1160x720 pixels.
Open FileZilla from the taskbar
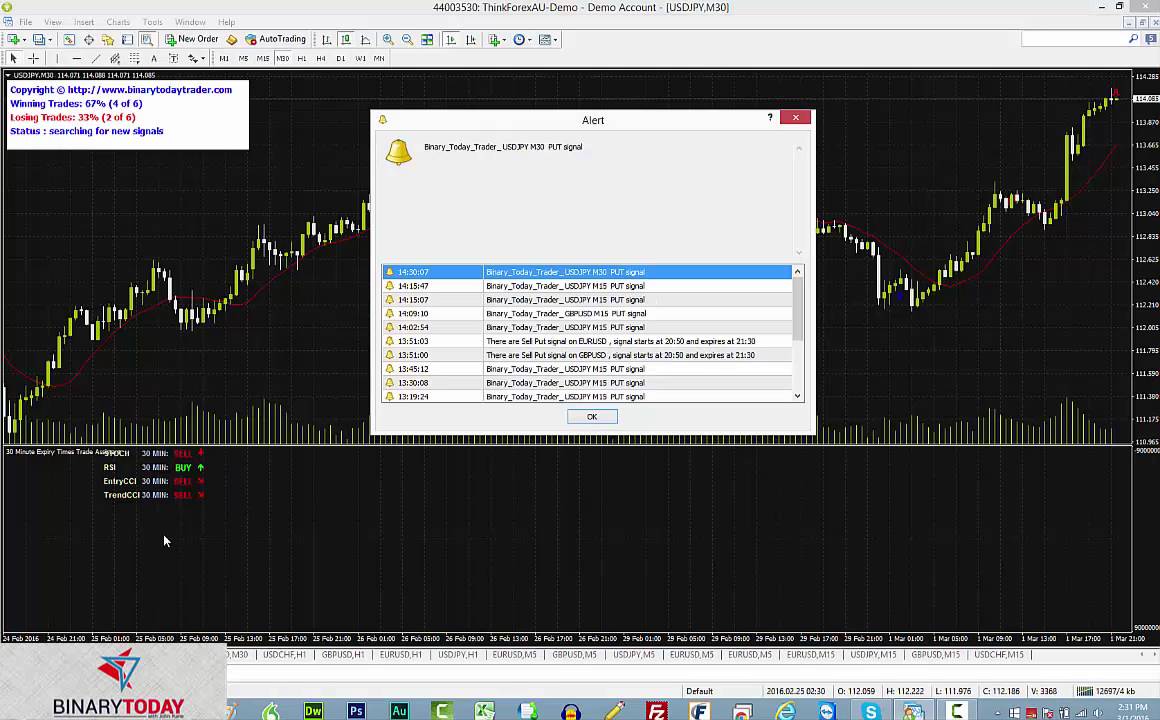(656, 710)
